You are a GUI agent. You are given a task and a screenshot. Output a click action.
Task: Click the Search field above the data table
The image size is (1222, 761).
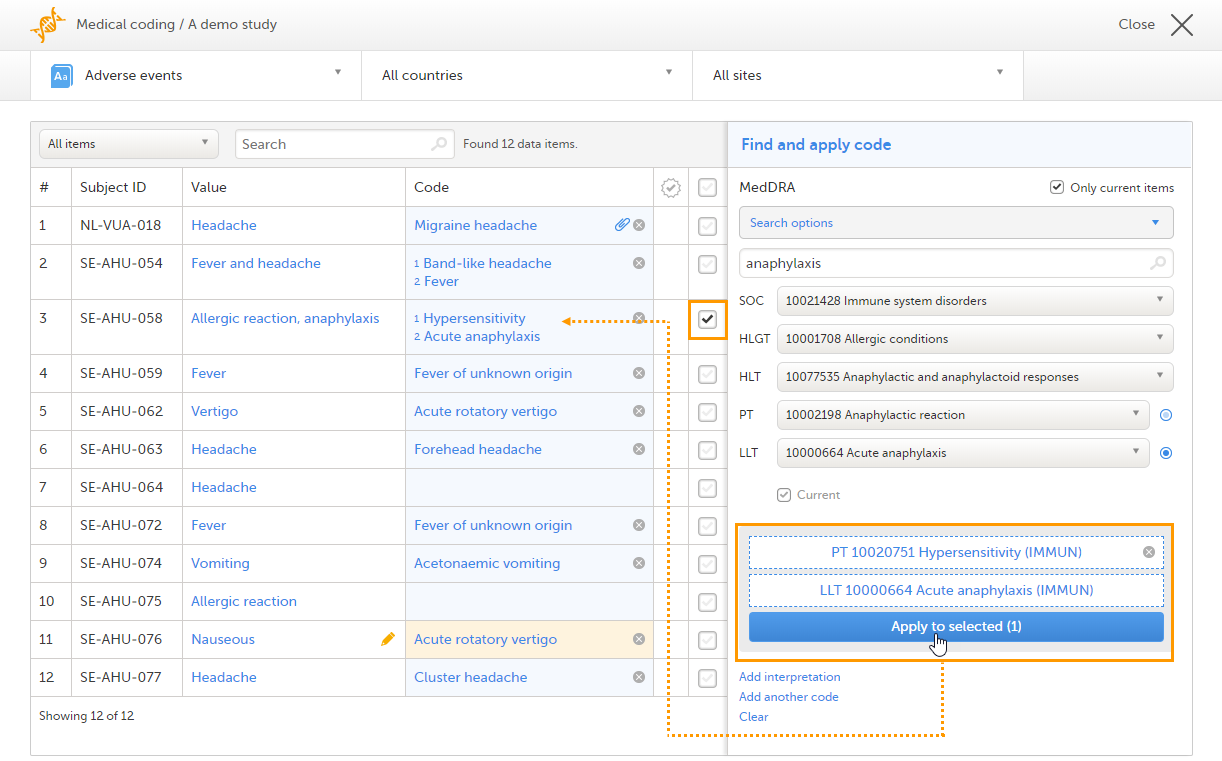pos(334,144)
